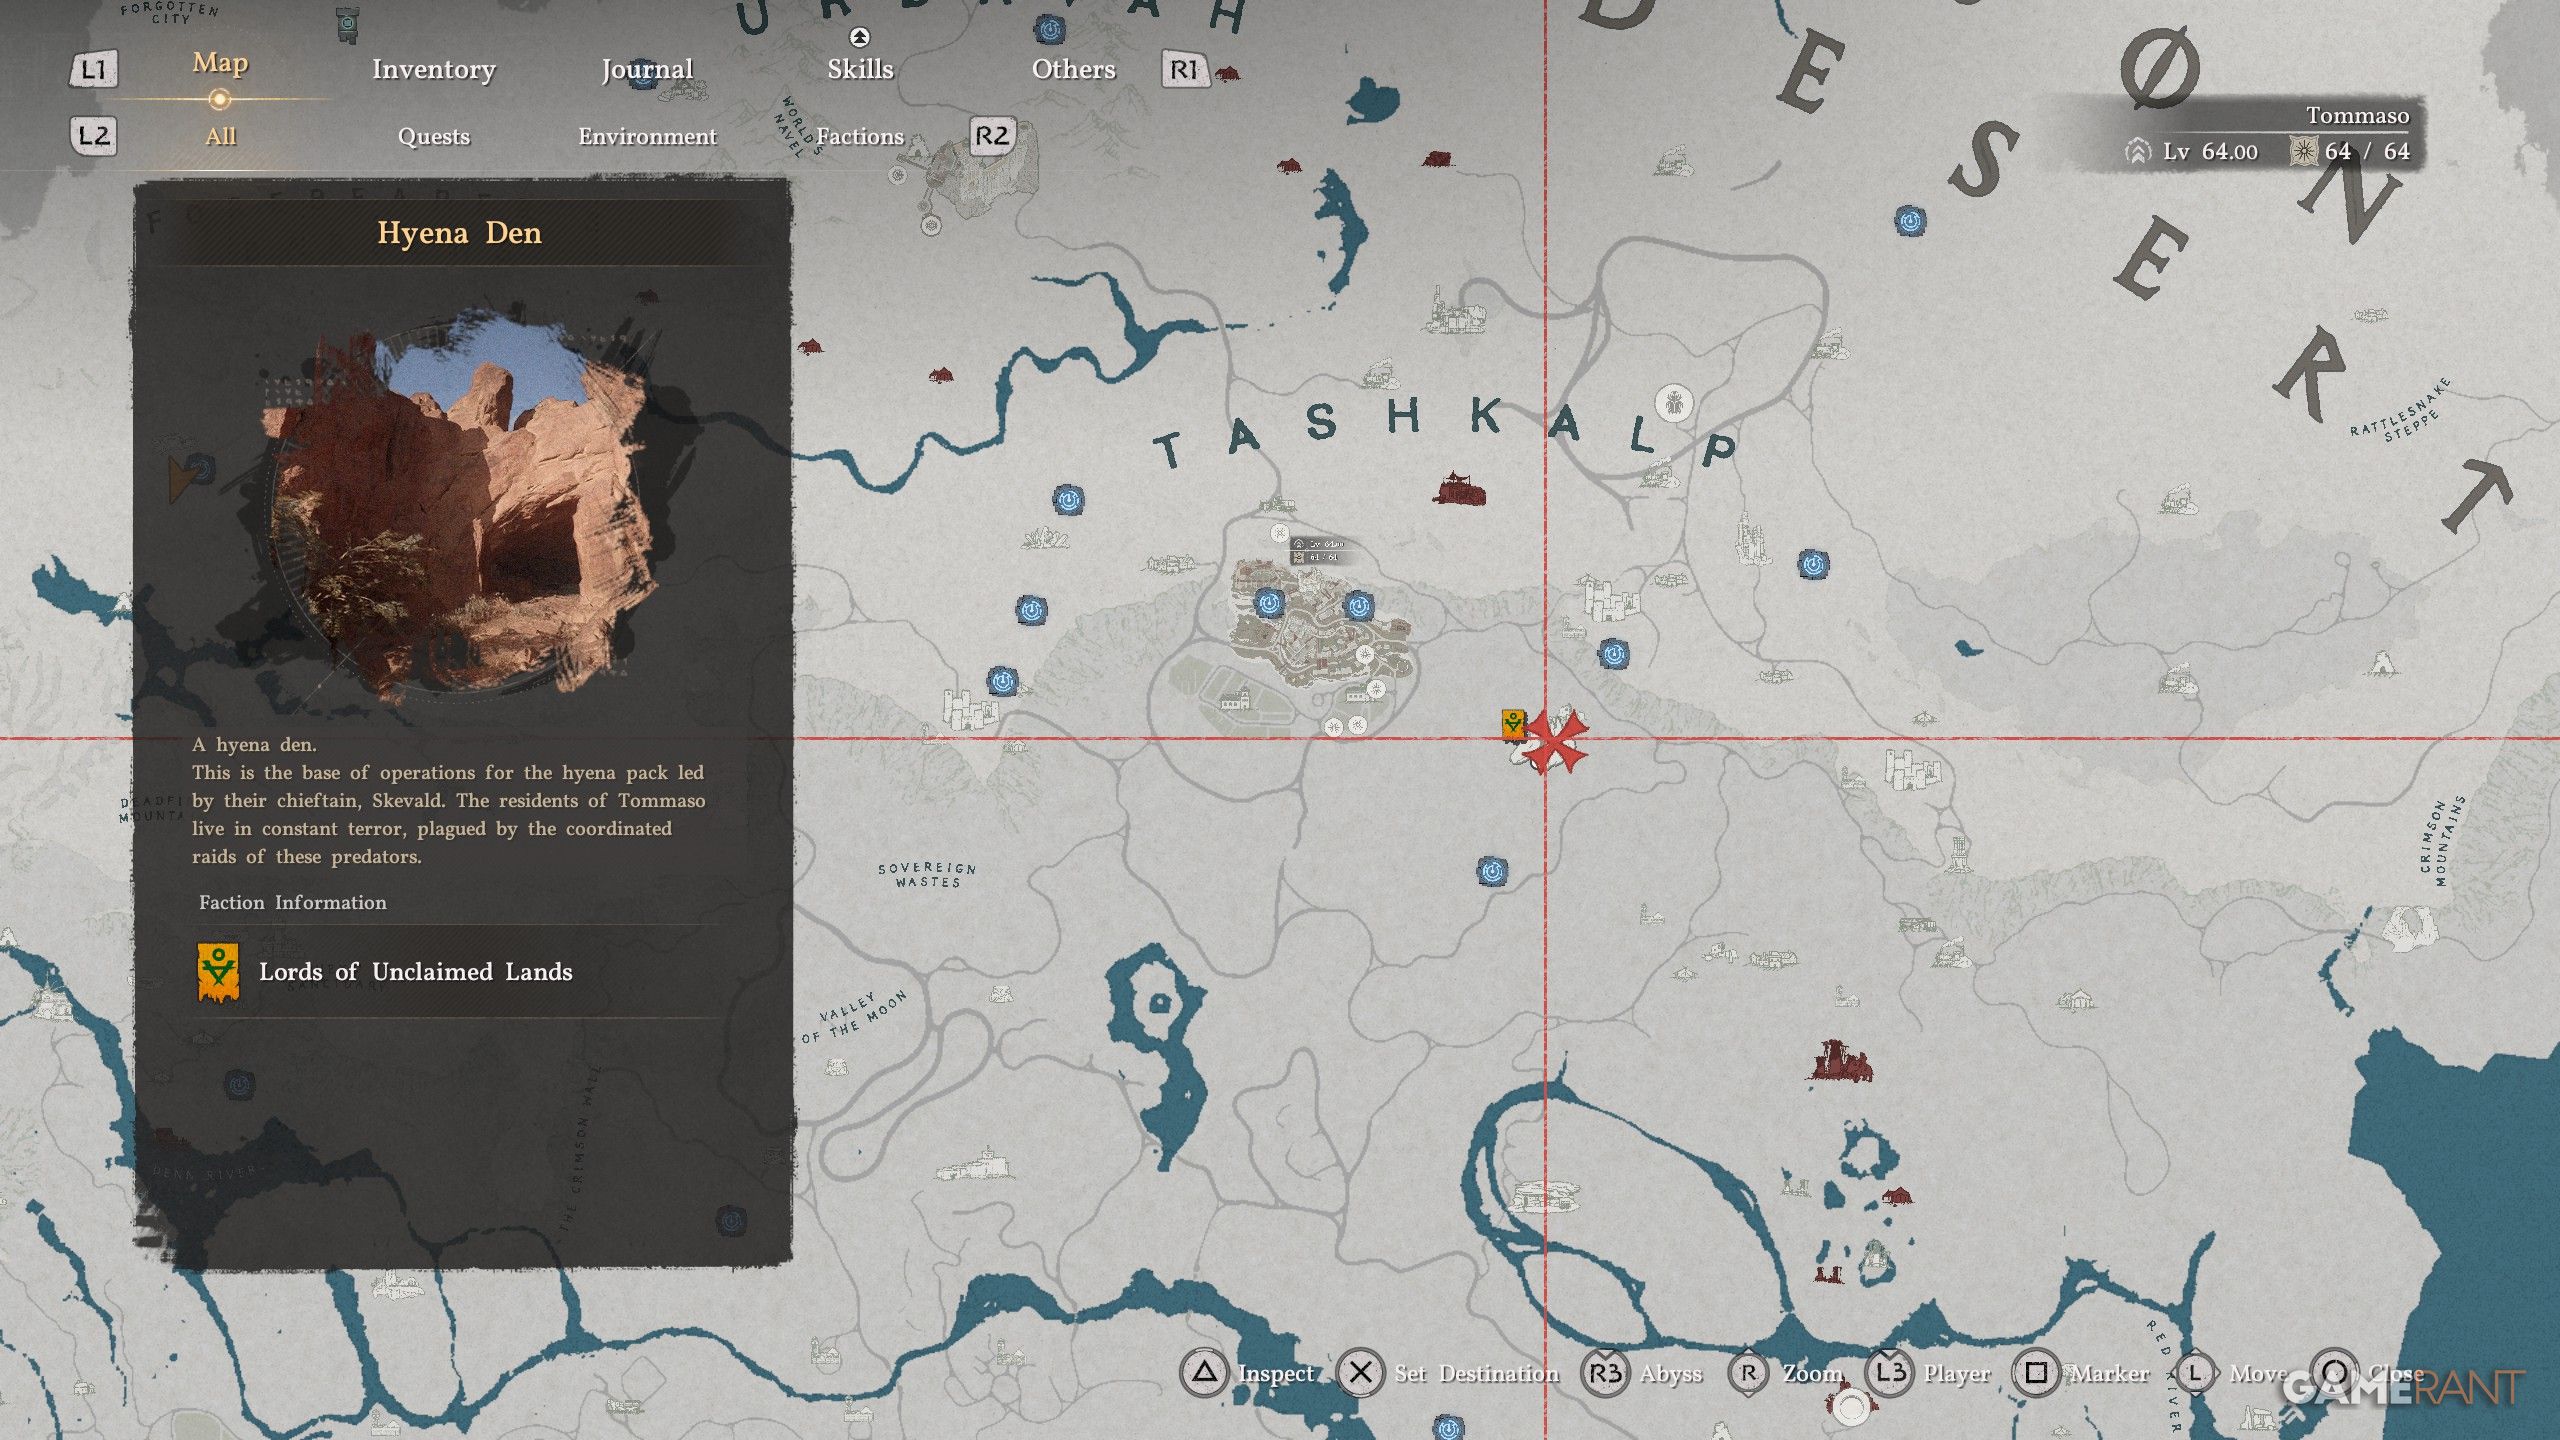Click the Factions map filter
The height and width of the screenshot is (1440, 2560).
pyautogui.click(x=860, y=136)
